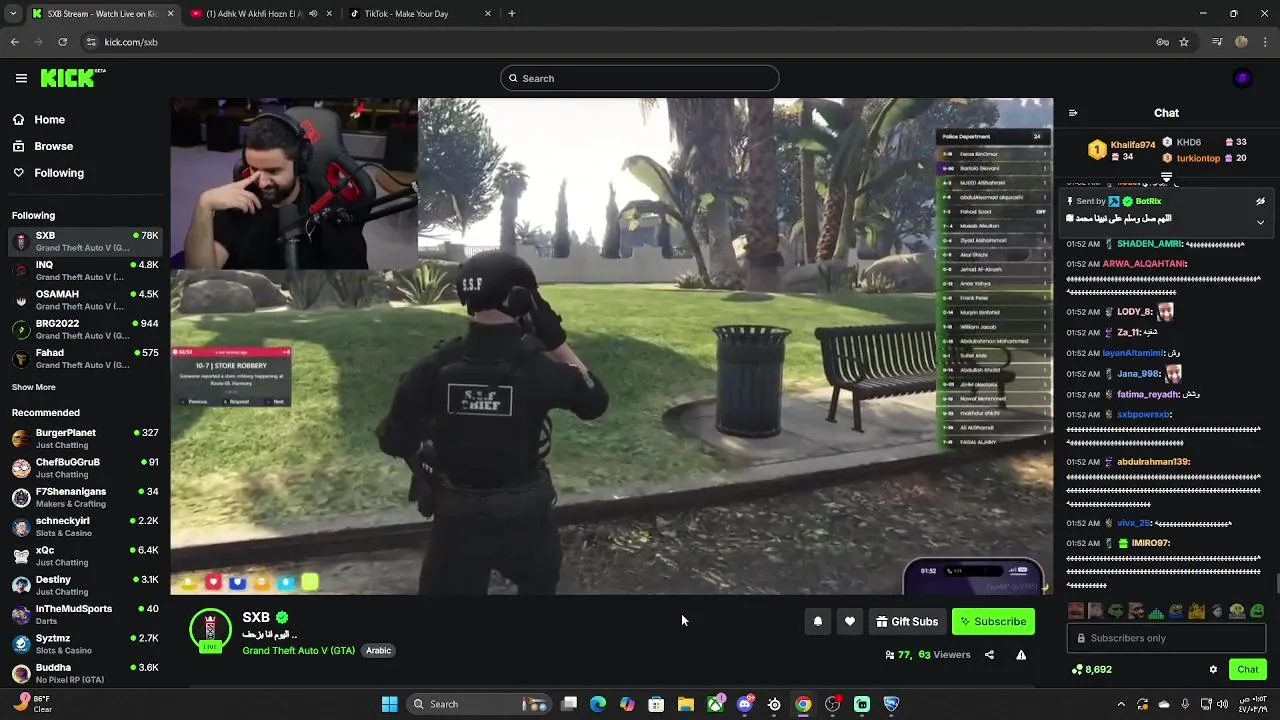Screen dimensions: 1280x720
Task: Open Destiny recommended channel
Action: (85, 585)
